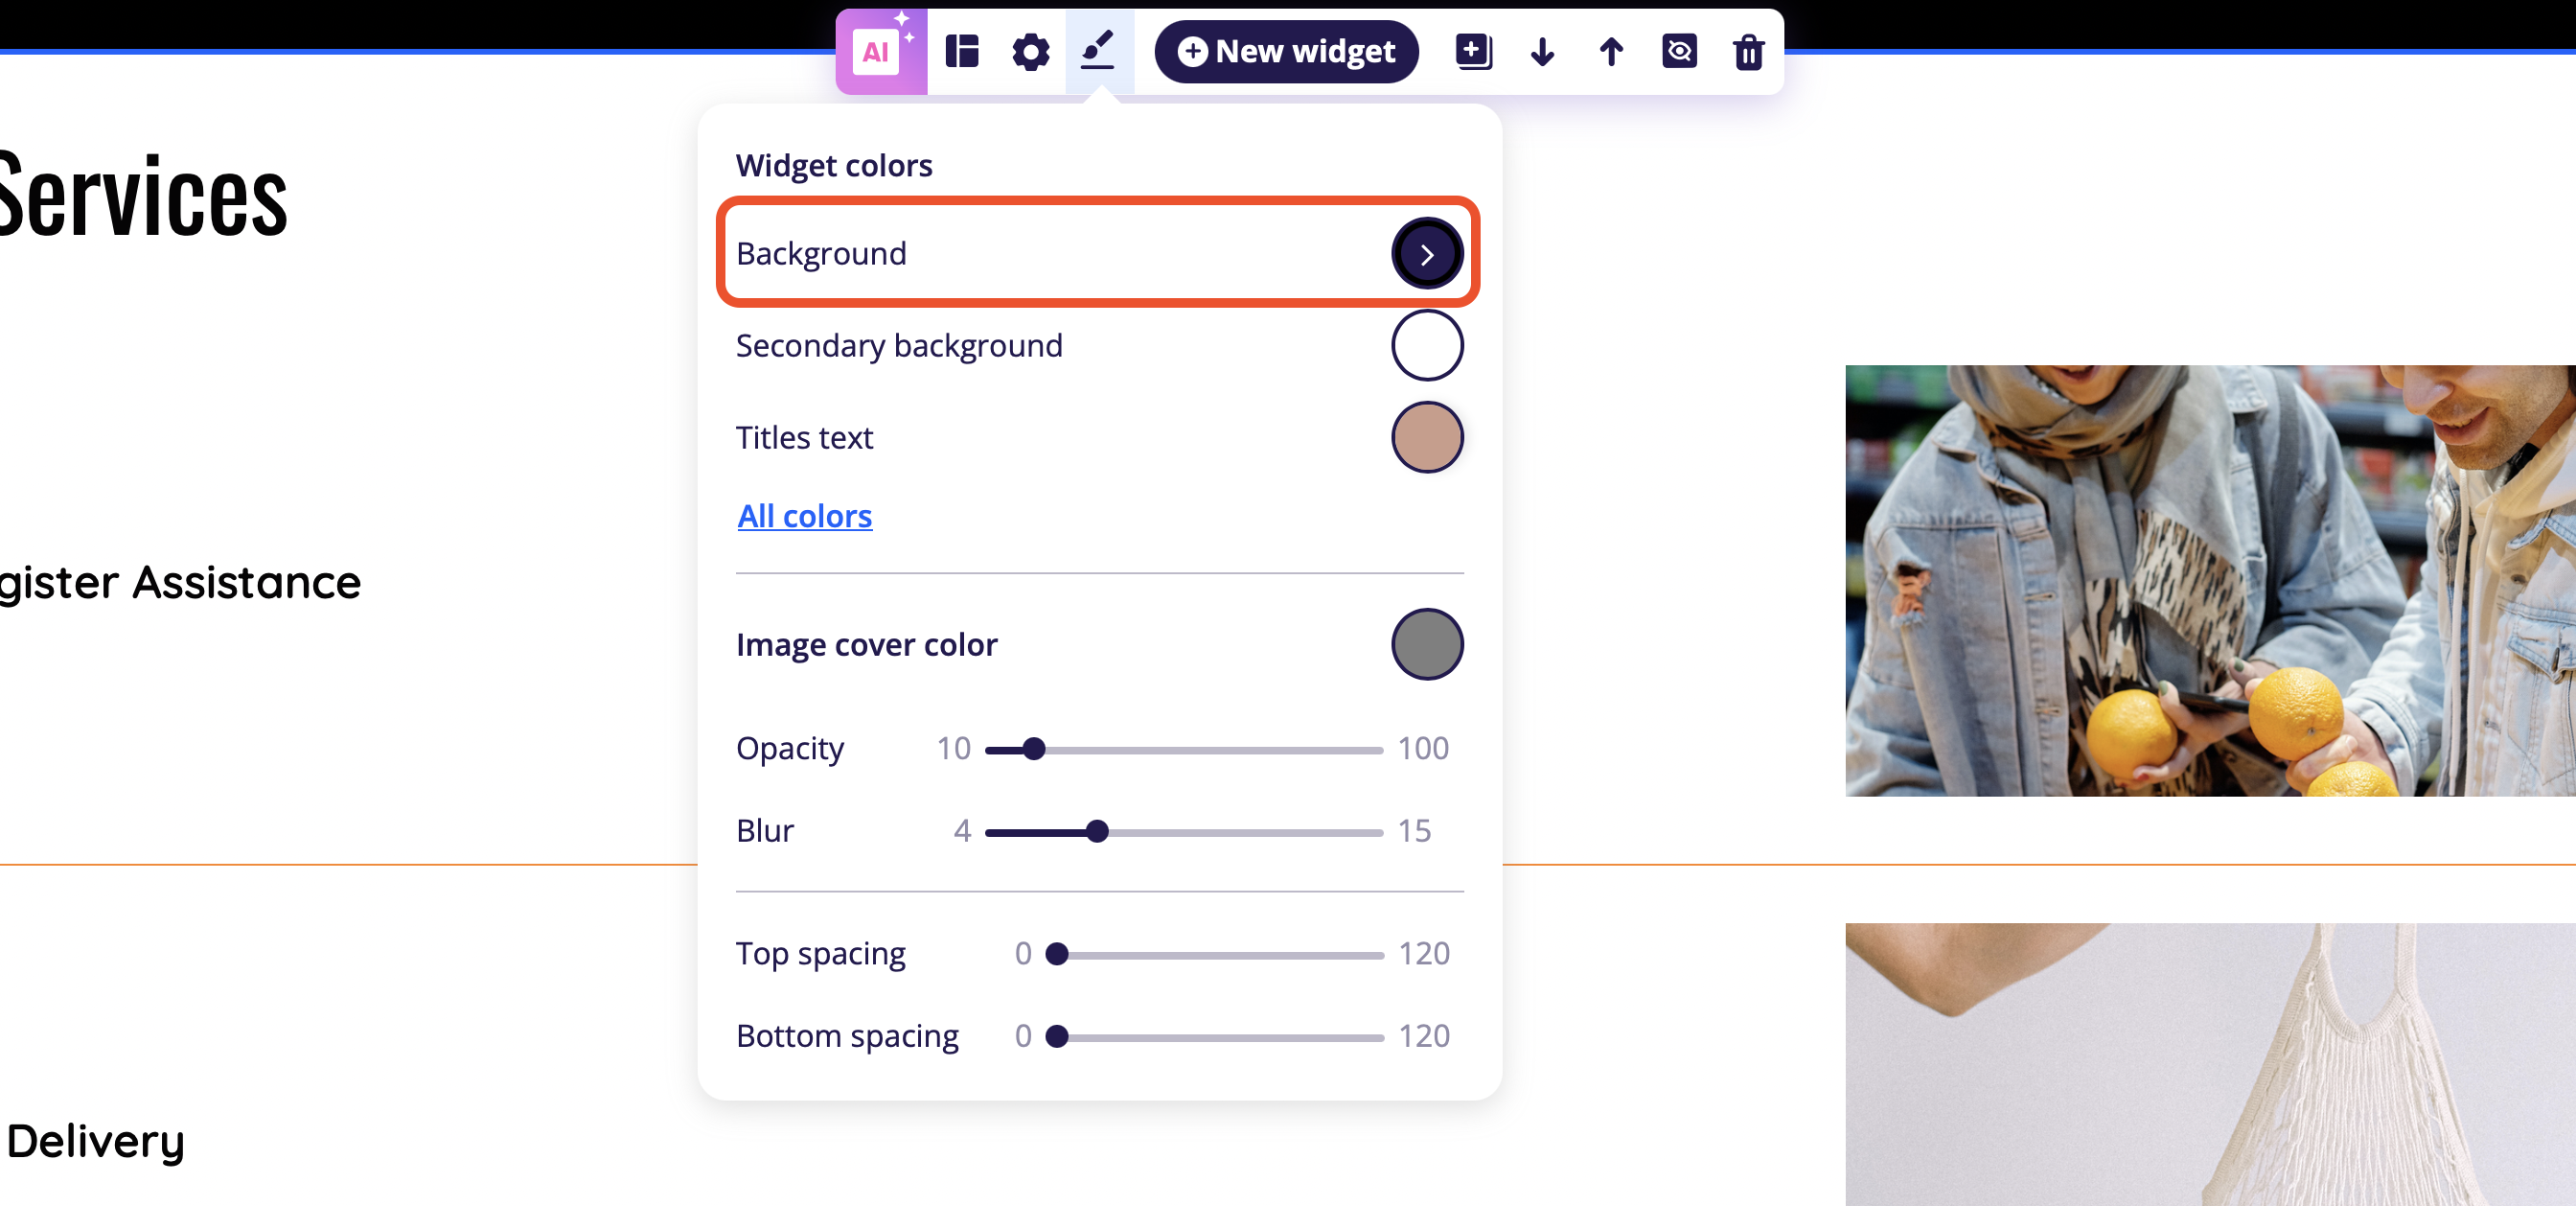Image resolution: width=2576 pixels, height=1206 pixels.
Task: Open widget settings gear
Action: [x=1030, y=52]
